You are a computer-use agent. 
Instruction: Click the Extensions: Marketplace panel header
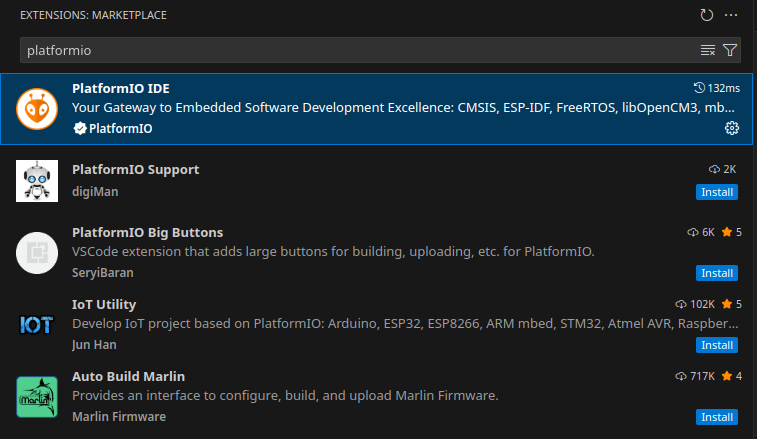[x=93, y=15]
